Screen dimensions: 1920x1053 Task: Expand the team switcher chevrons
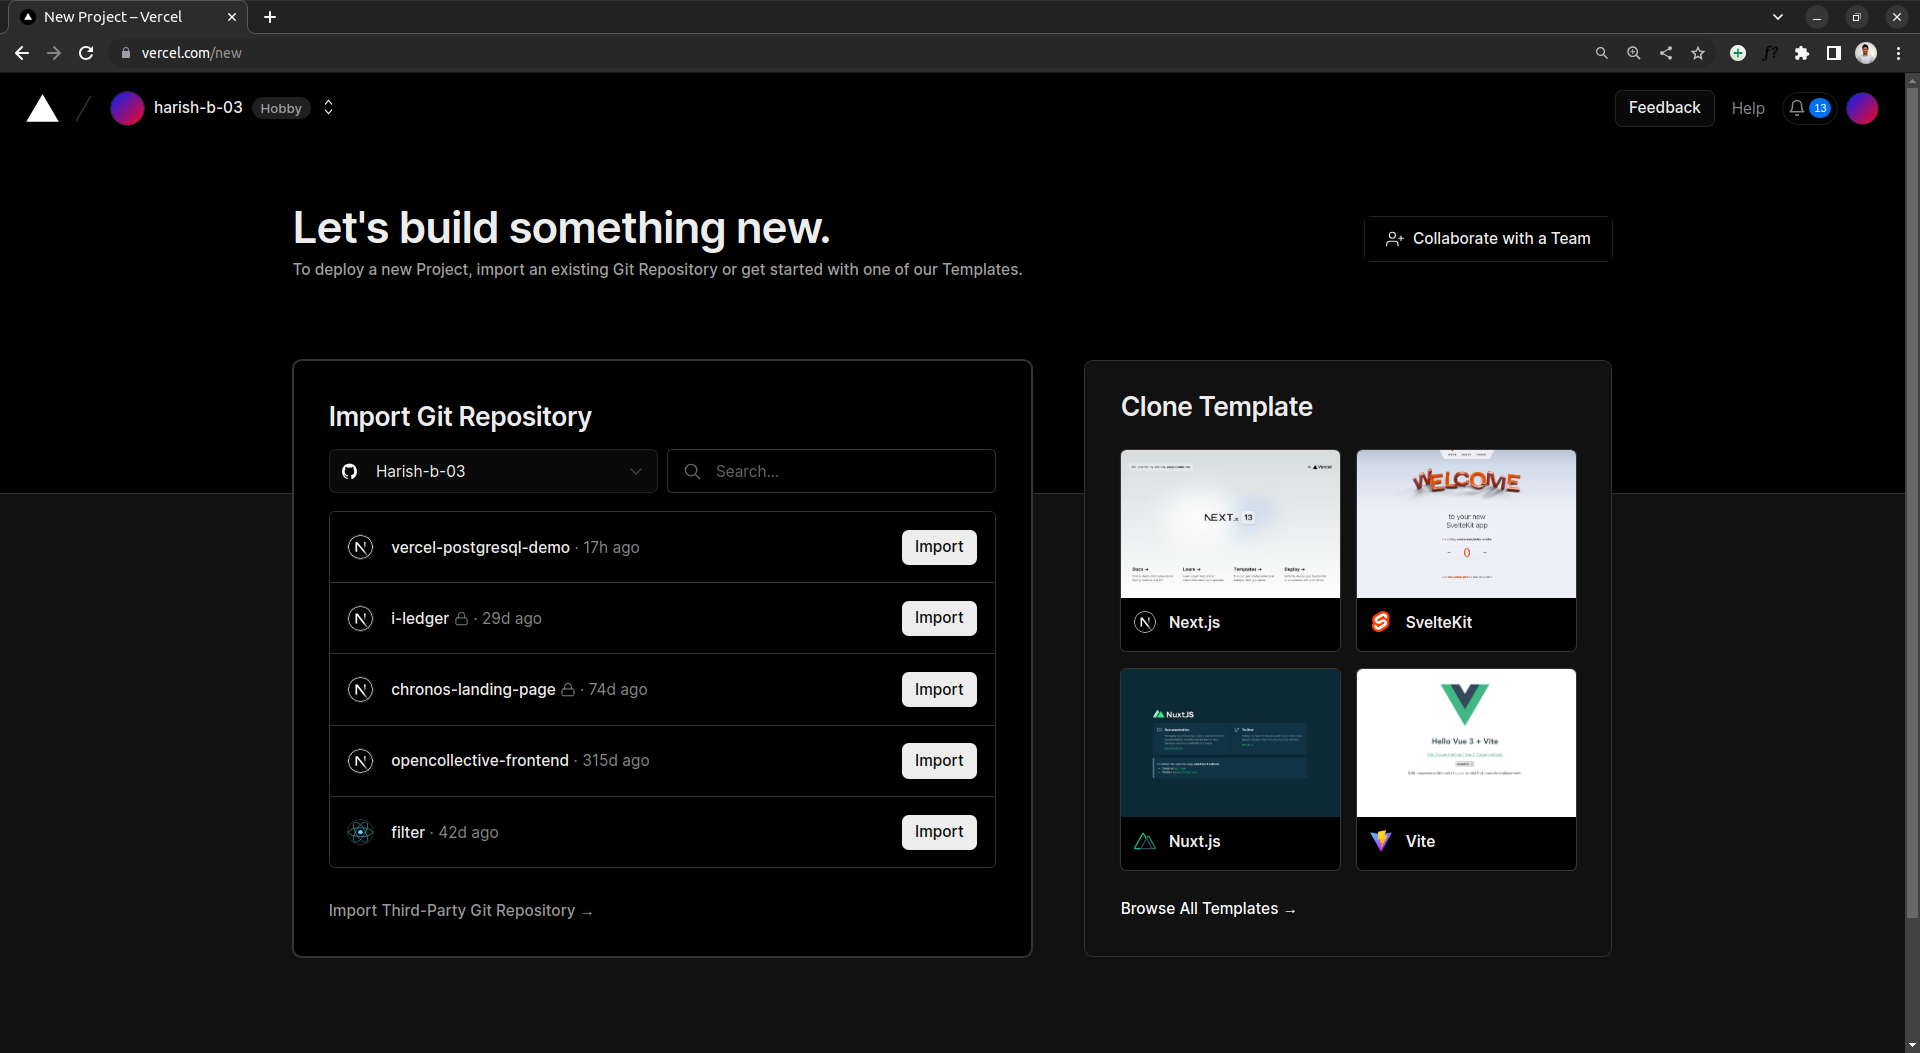click(x=328, y=108)
